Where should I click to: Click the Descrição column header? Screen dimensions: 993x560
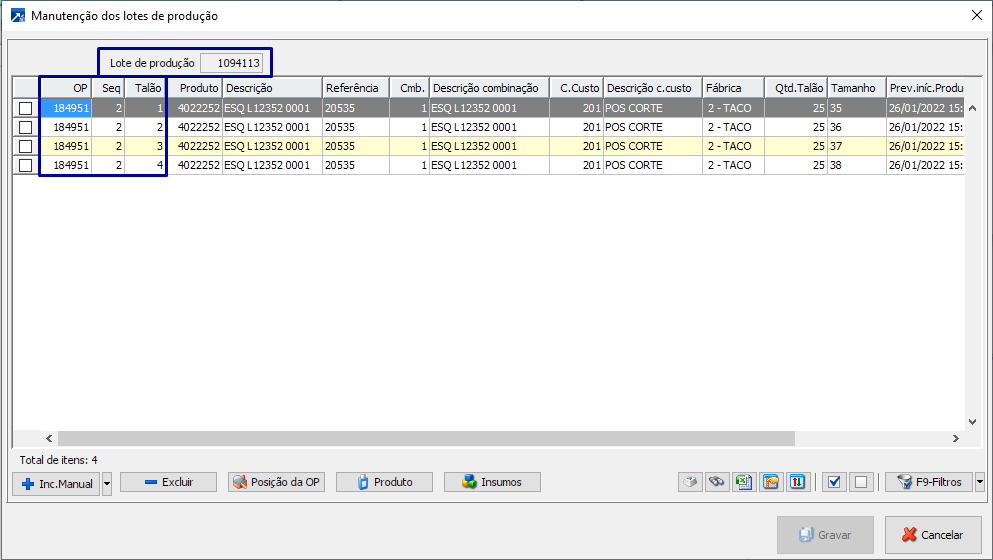click(x=272, y=88)
